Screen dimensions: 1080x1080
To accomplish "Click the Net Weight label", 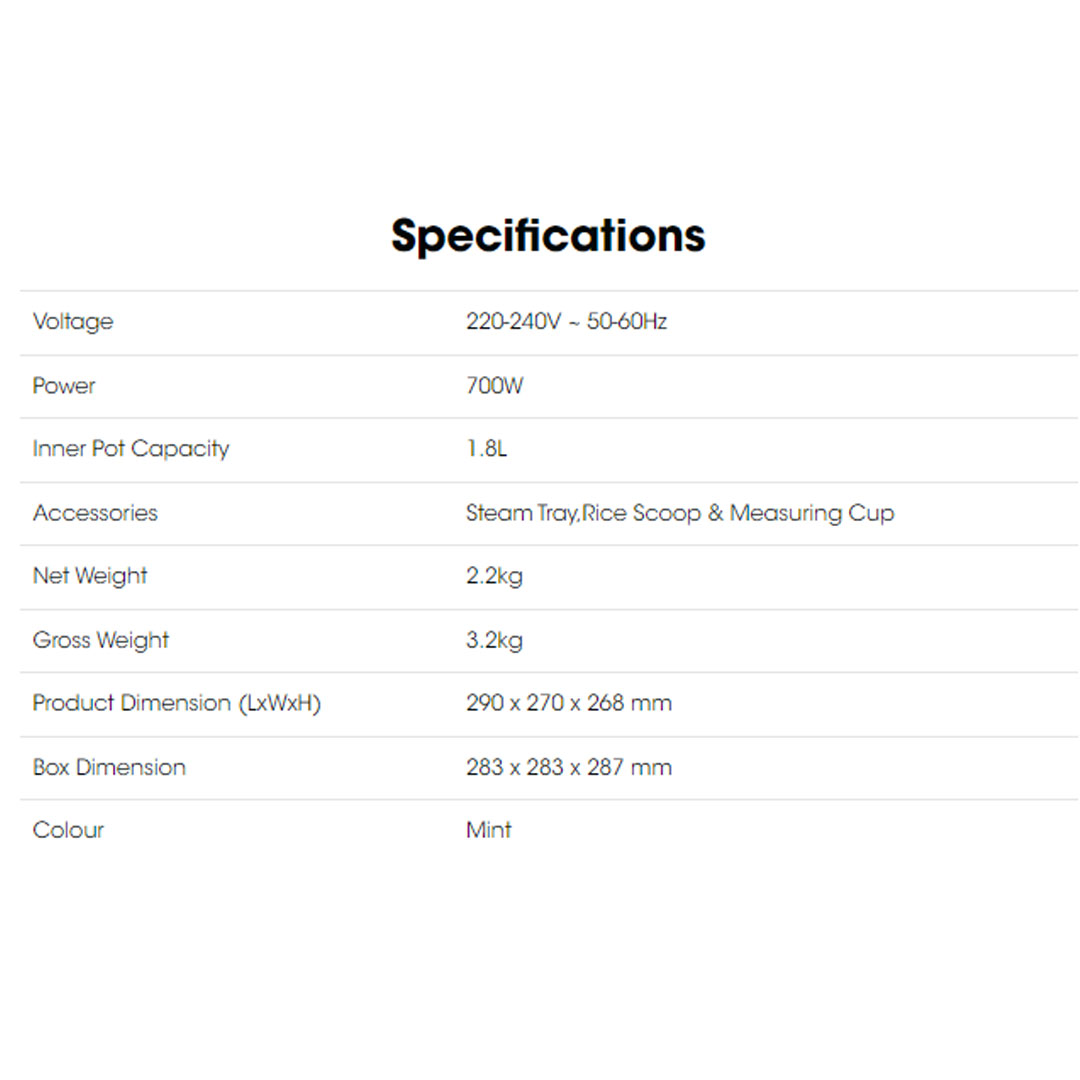I will (x=90, y=576).
